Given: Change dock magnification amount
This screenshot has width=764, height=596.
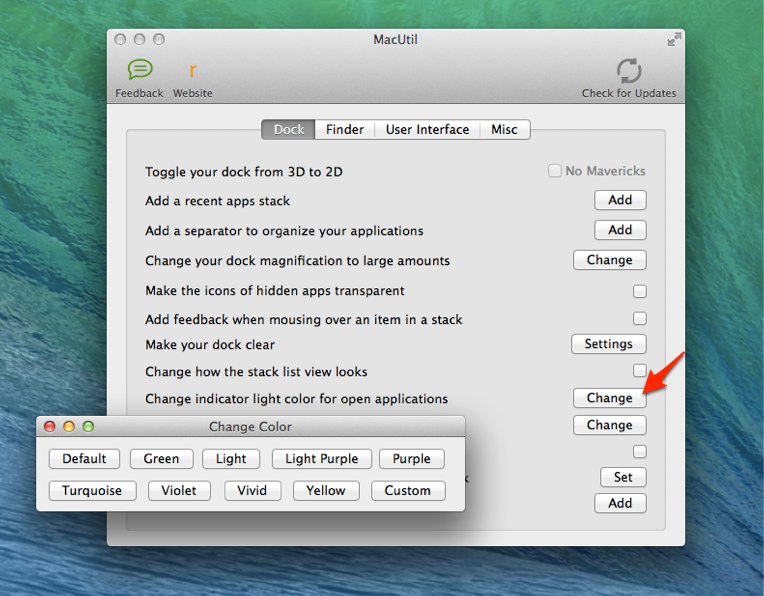Looking at the screenshot, I should pyautogui.click(x=610, y=260).
